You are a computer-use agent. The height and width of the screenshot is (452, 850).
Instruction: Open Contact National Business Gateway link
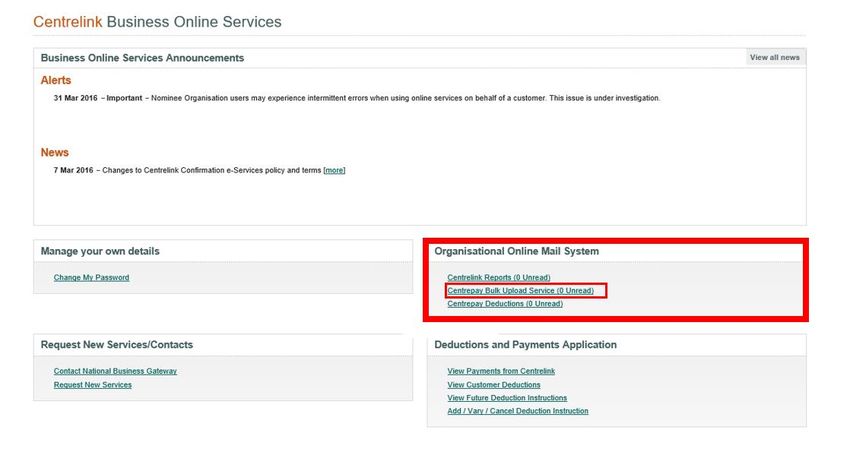(x=115, y=371)
